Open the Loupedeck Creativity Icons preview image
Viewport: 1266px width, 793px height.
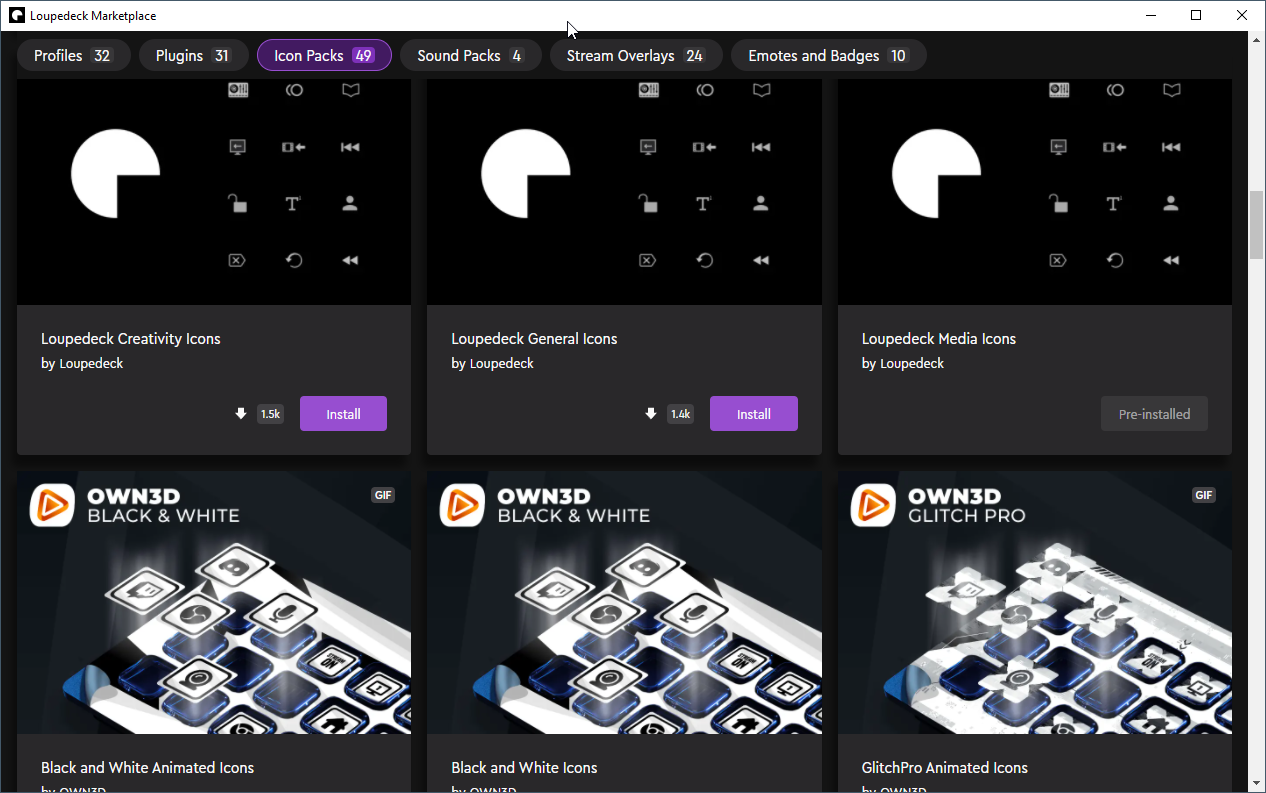click(214, 191)
